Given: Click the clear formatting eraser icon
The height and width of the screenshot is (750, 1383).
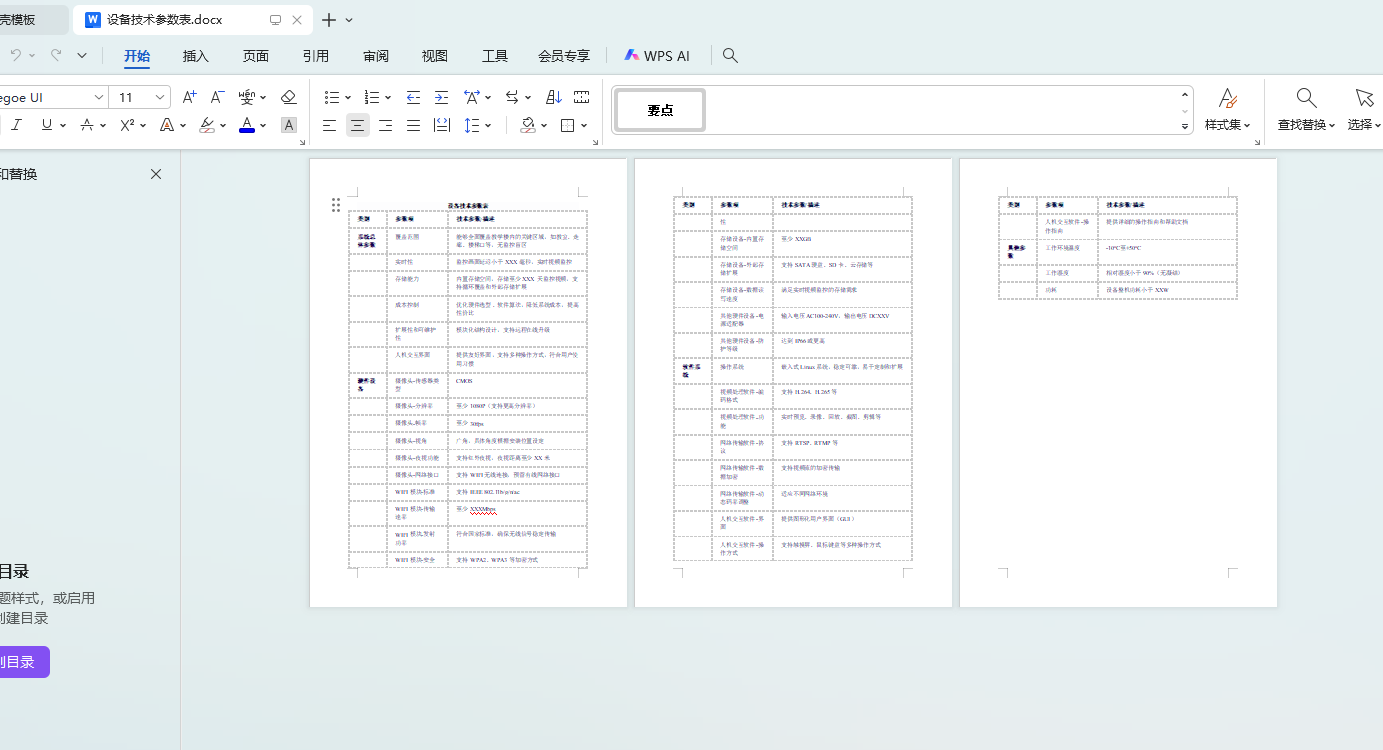Looking at the screenshot, I should coord(289,97).
